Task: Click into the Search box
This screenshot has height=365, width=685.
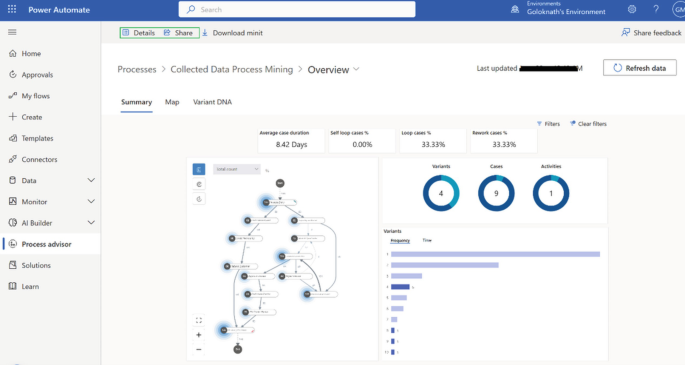Action: (297, 9)
